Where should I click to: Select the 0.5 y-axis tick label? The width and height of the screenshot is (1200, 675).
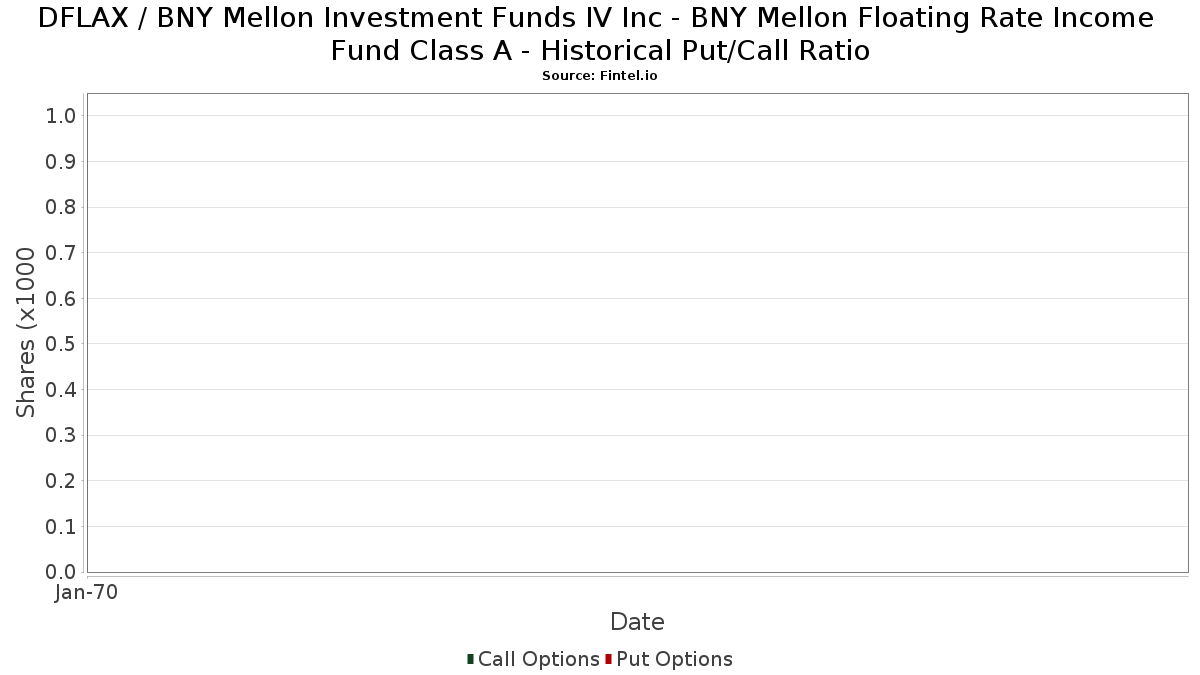pyautogui.click(x=61, y=344)
